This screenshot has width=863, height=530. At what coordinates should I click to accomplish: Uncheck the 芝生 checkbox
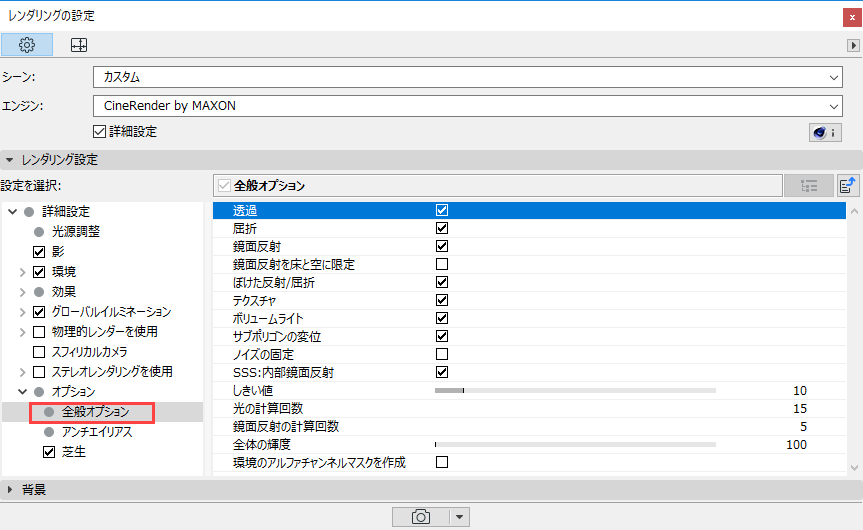(49, 452)
